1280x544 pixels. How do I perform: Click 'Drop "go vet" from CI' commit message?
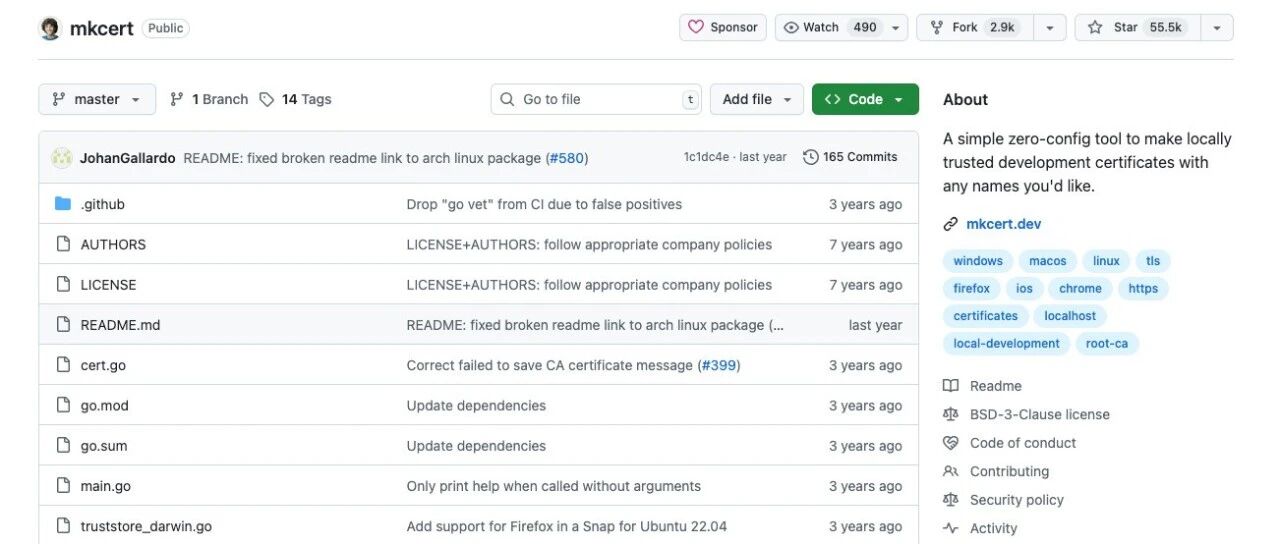[544, 204]
